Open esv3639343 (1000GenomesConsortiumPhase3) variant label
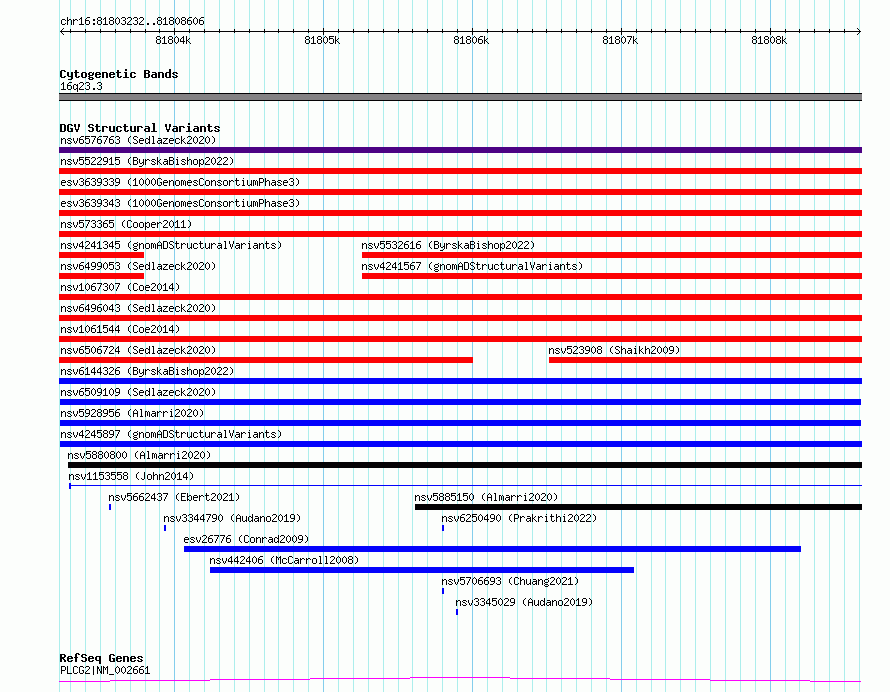Viewport: 890px width, 692px height. (180, 203)
